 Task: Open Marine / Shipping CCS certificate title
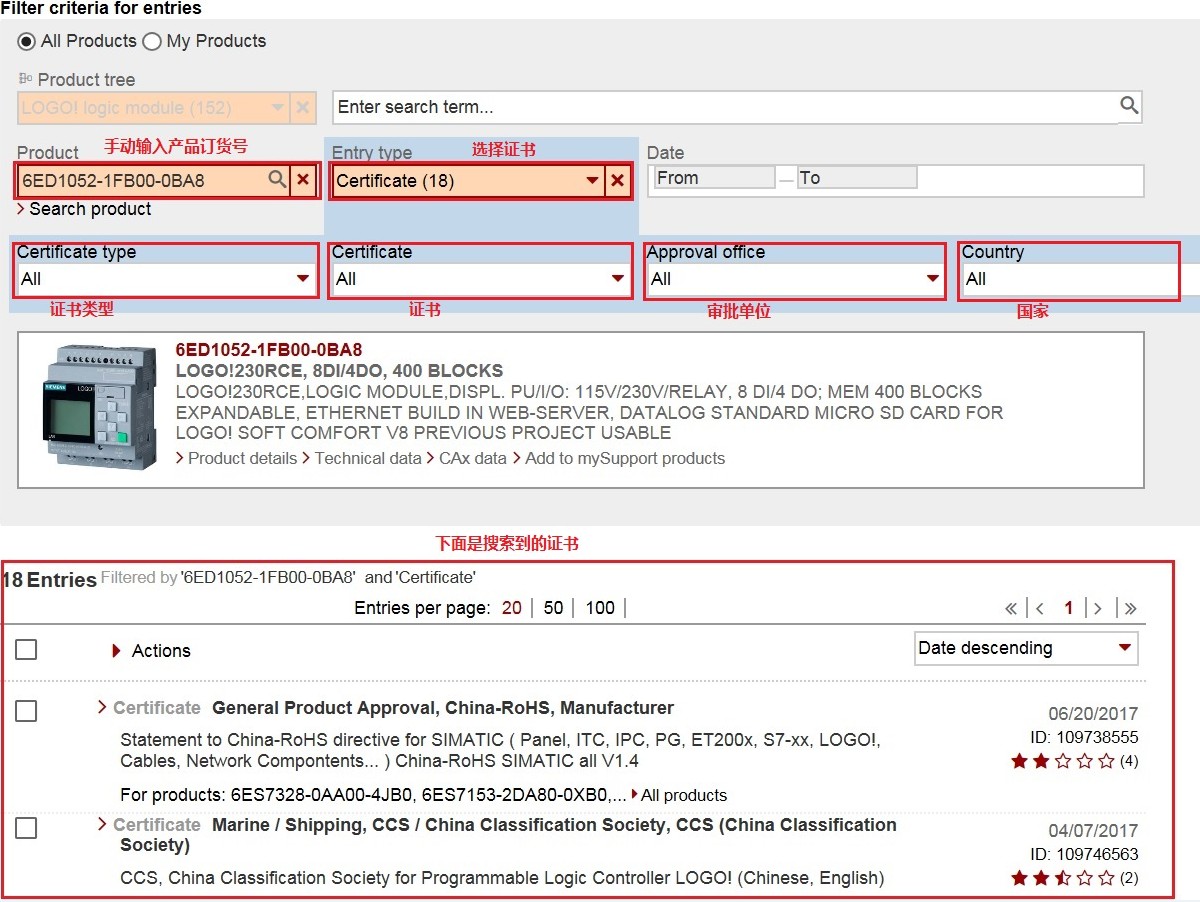[x=508, y=835]
